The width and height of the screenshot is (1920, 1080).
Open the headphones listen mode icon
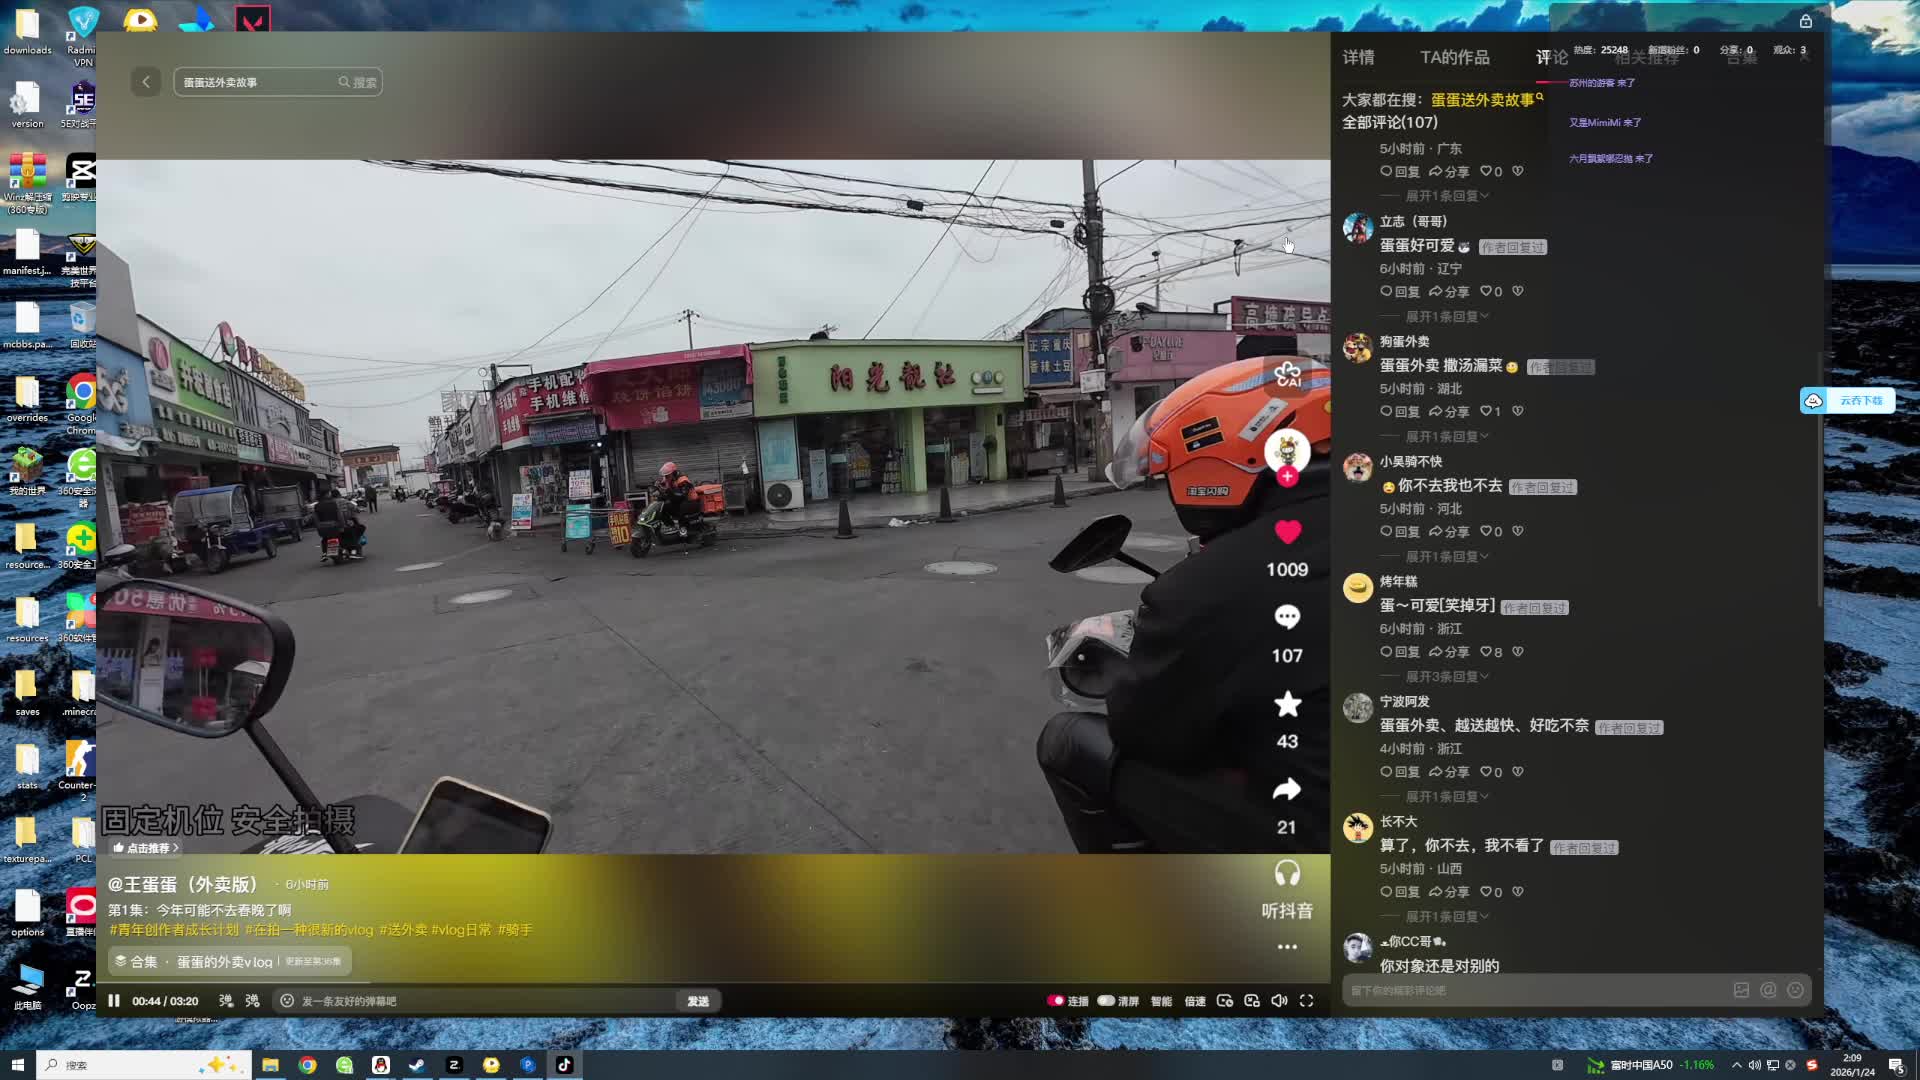pyautogui.click(x=1287, y=874)
